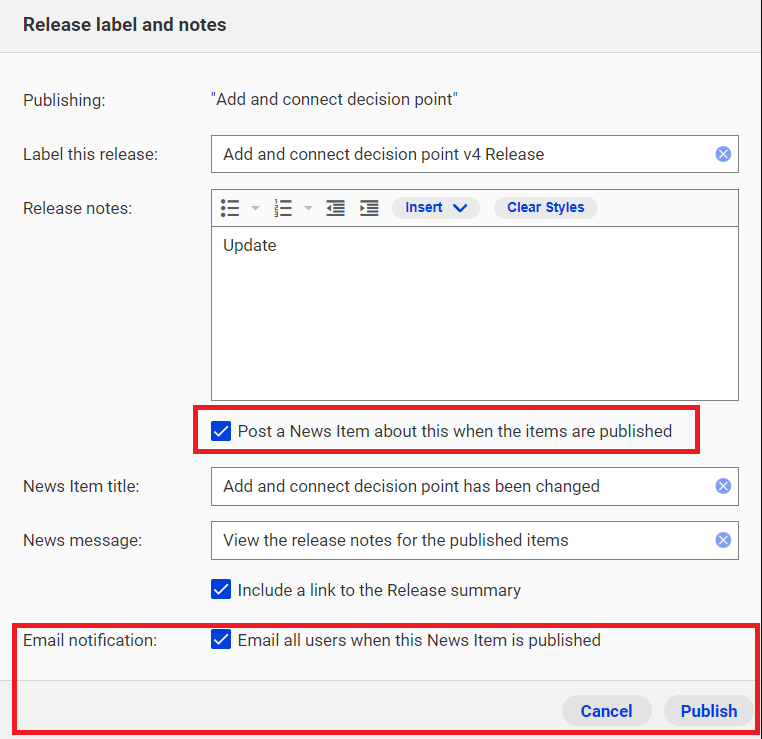Clear the Label this release field

point(723,154)
